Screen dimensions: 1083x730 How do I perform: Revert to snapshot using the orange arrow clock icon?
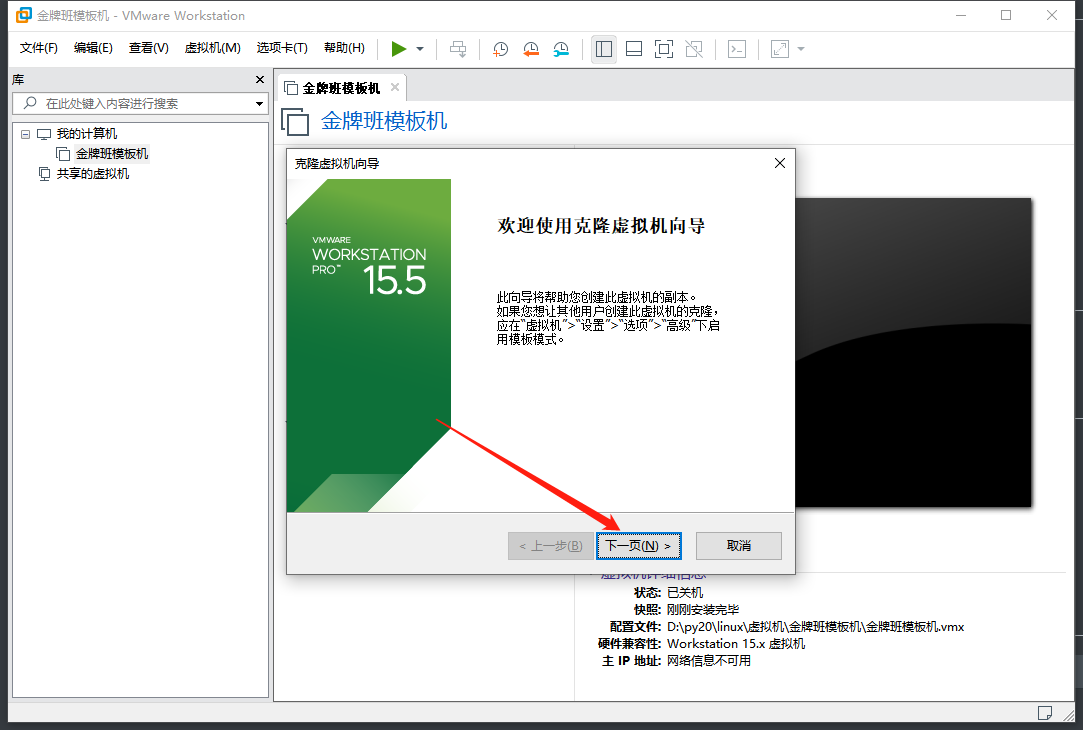530,49
